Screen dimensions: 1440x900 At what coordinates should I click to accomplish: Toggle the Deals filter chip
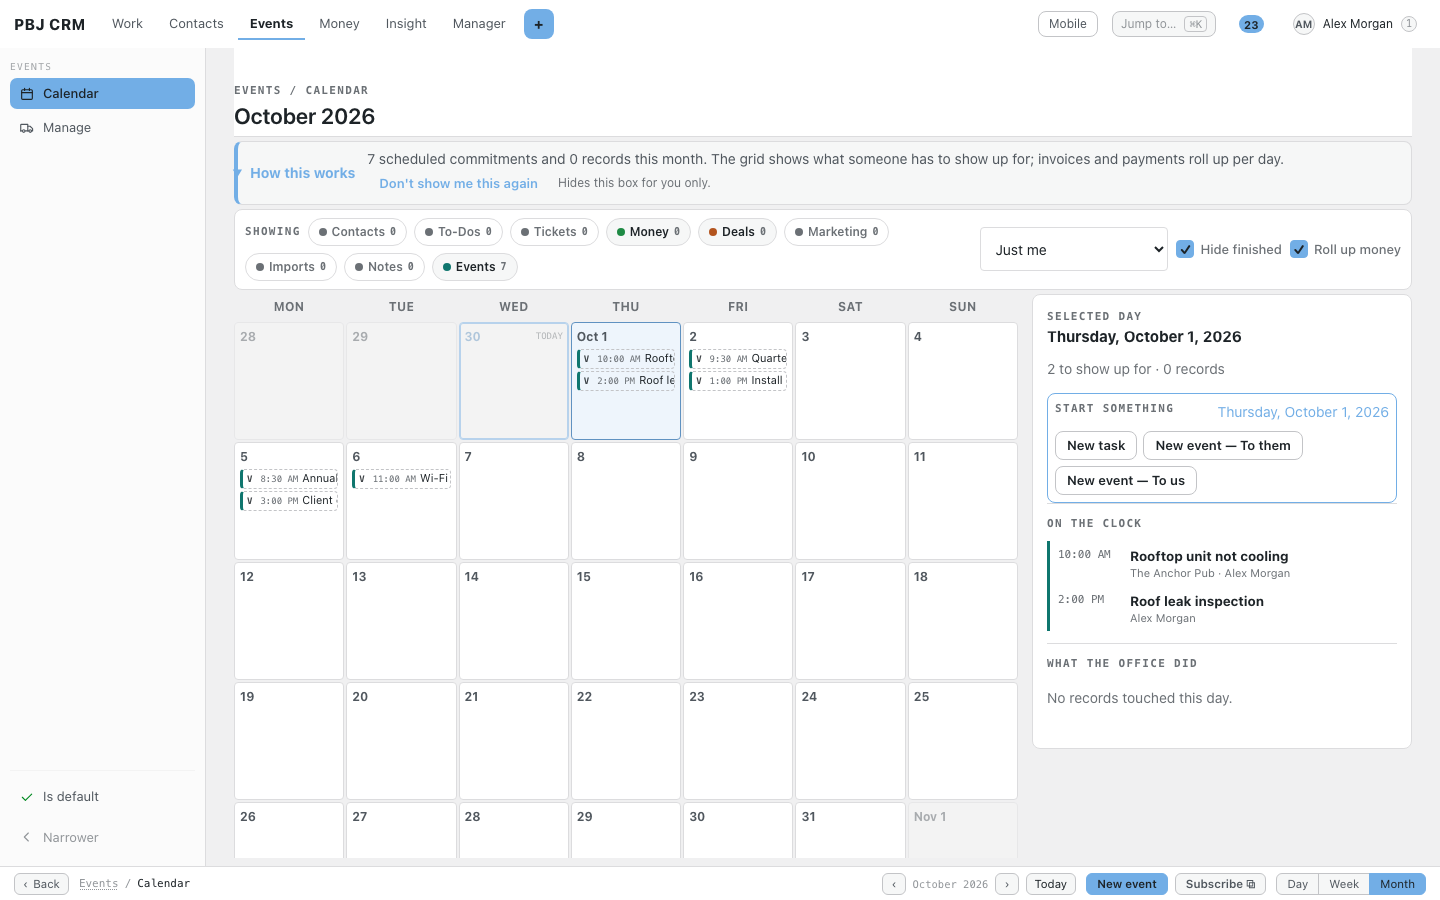click(737, 232)
